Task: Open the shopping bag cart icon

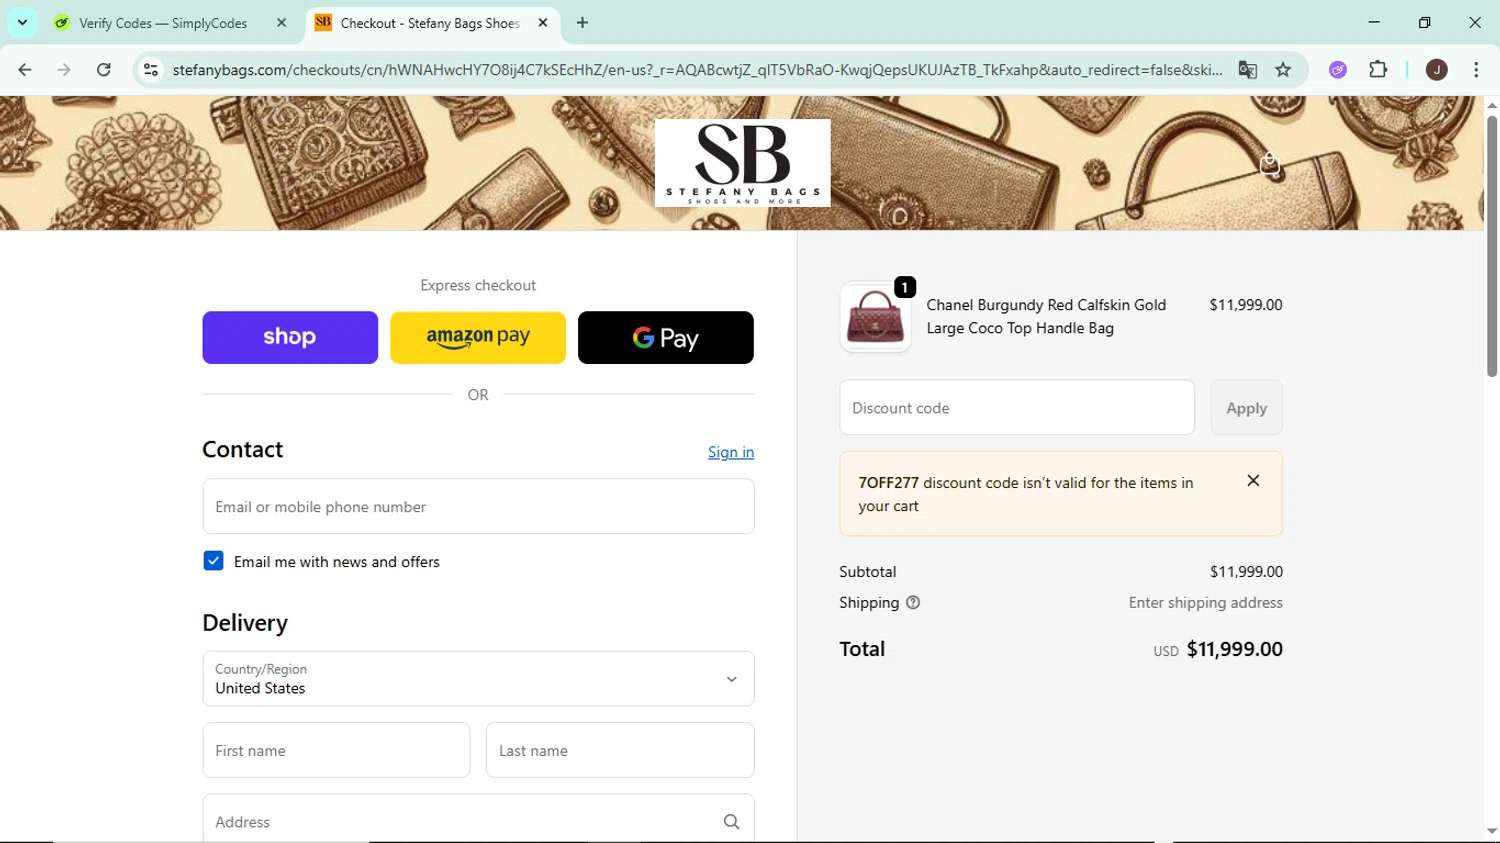Action: pos(1269,164)
